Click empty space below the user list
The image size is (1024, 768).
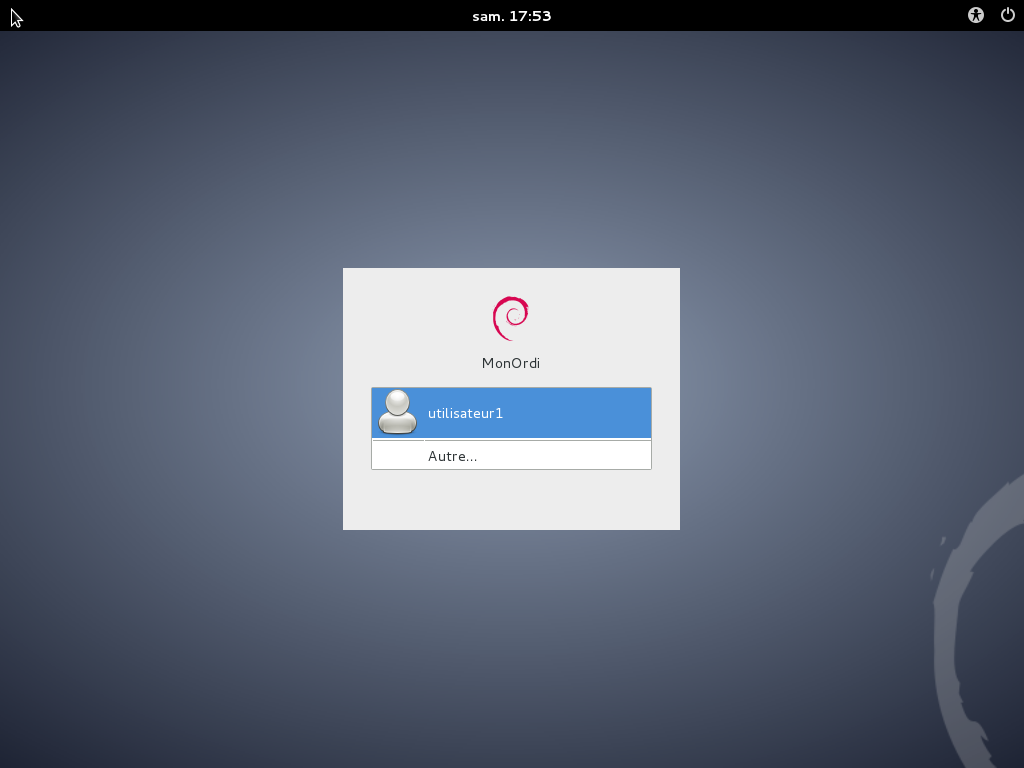pyautogui.click(x=511, y=500)
